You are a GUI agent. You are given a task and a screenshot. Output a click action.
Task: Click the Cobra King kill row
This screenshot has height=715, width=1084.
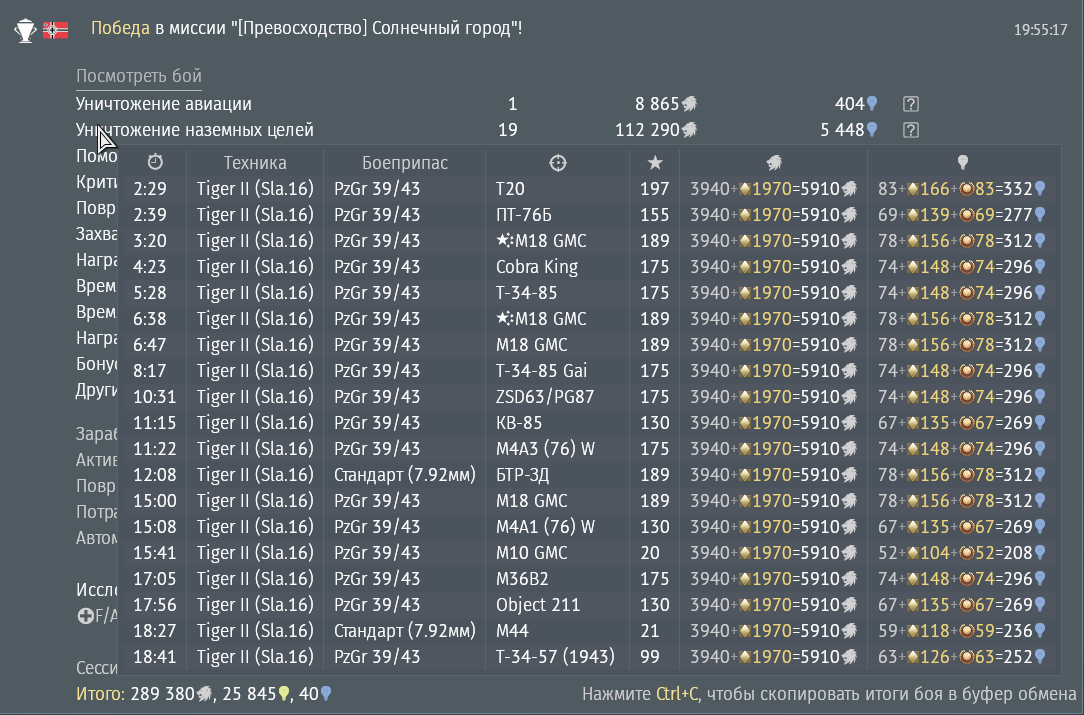pos(537,267)
